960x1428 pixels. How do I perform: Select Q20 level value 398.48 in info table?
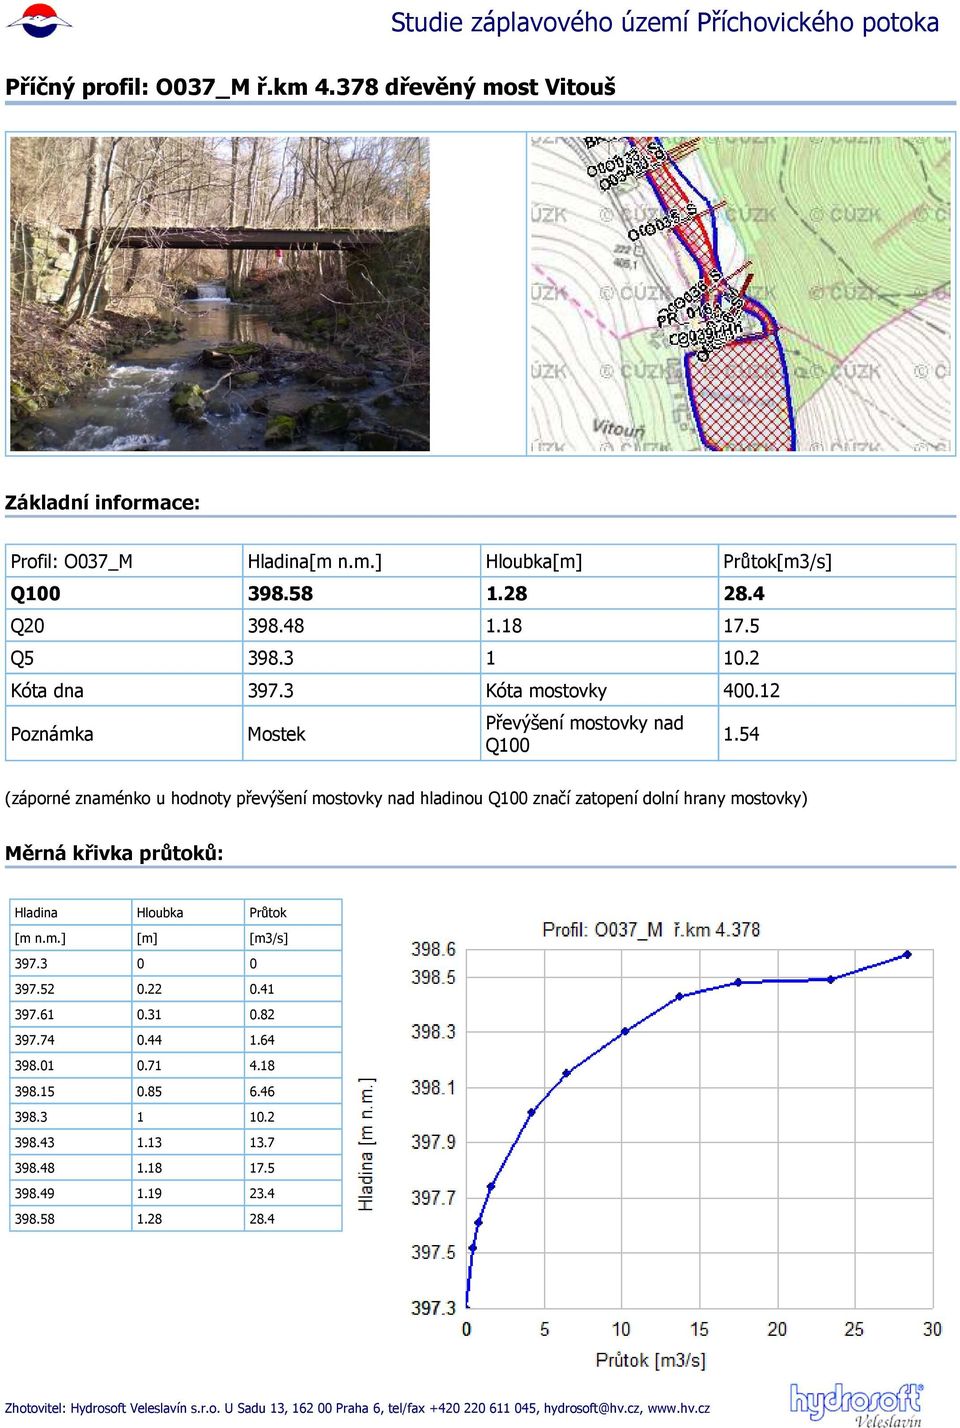276,626
